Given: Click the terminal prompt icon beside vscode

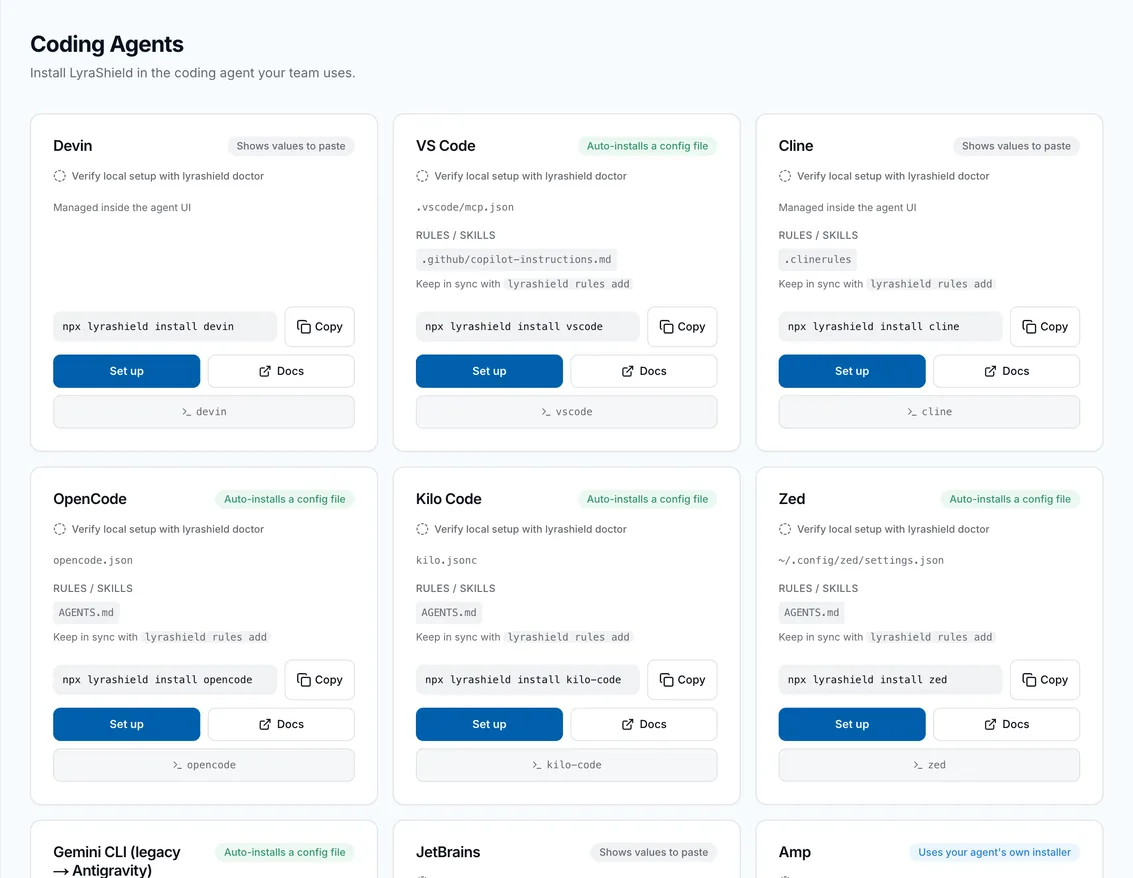Looking at the screenshot, I should (546, 412).
